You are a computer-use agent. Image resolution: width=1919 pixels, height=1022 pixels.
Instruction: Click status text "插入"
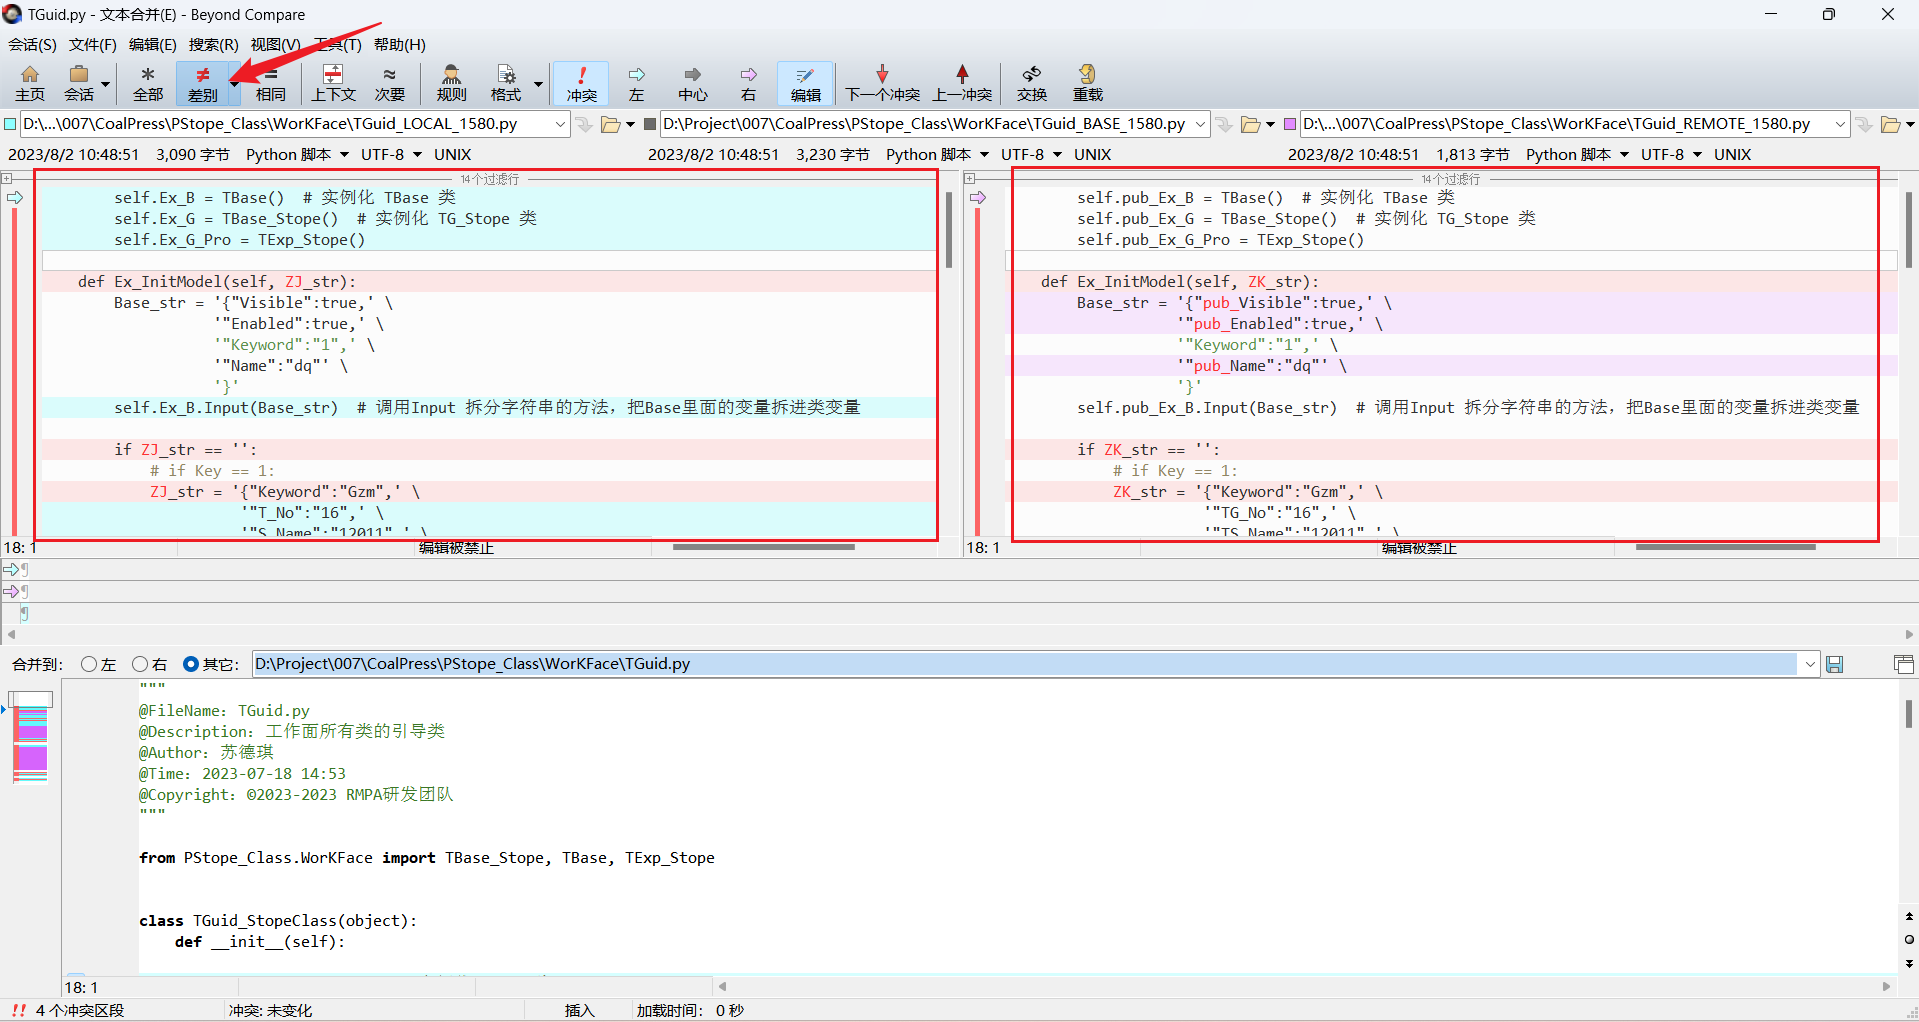[x=579, y=1010]
